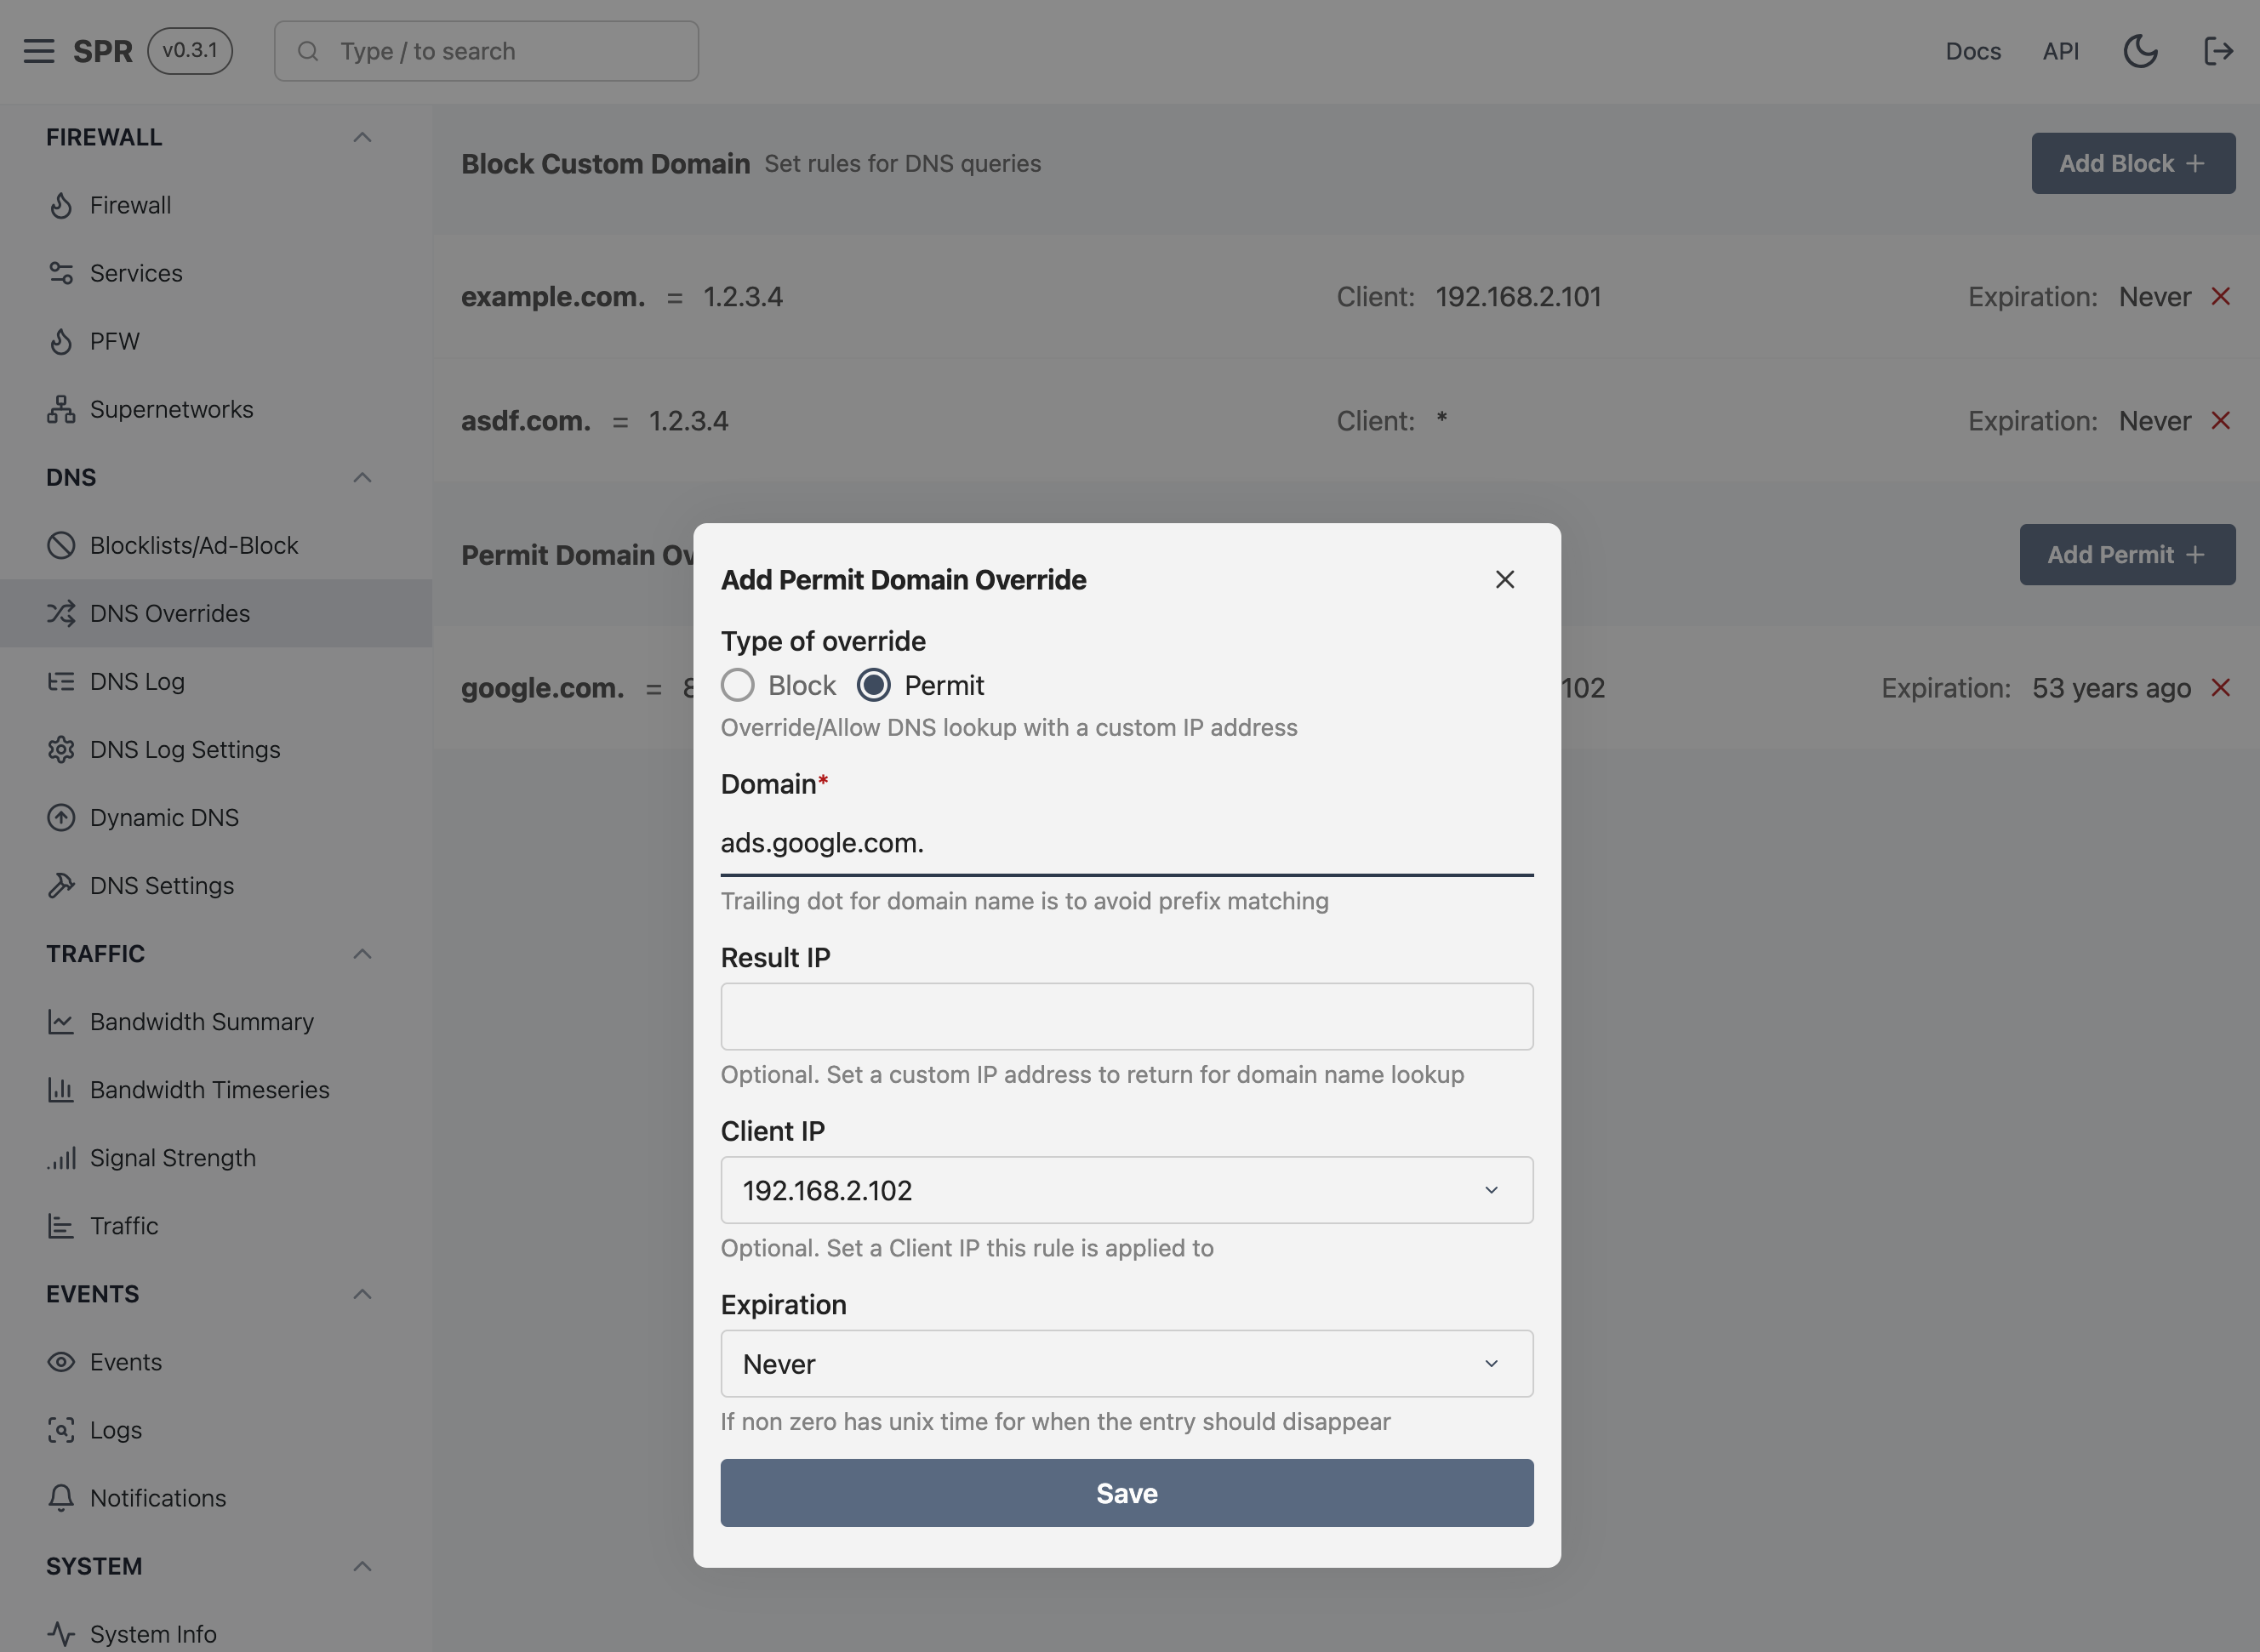Select the Permit radio button
This screenshot has height=1652, width=2260.
pyautogui.click(x=874, y=685)
